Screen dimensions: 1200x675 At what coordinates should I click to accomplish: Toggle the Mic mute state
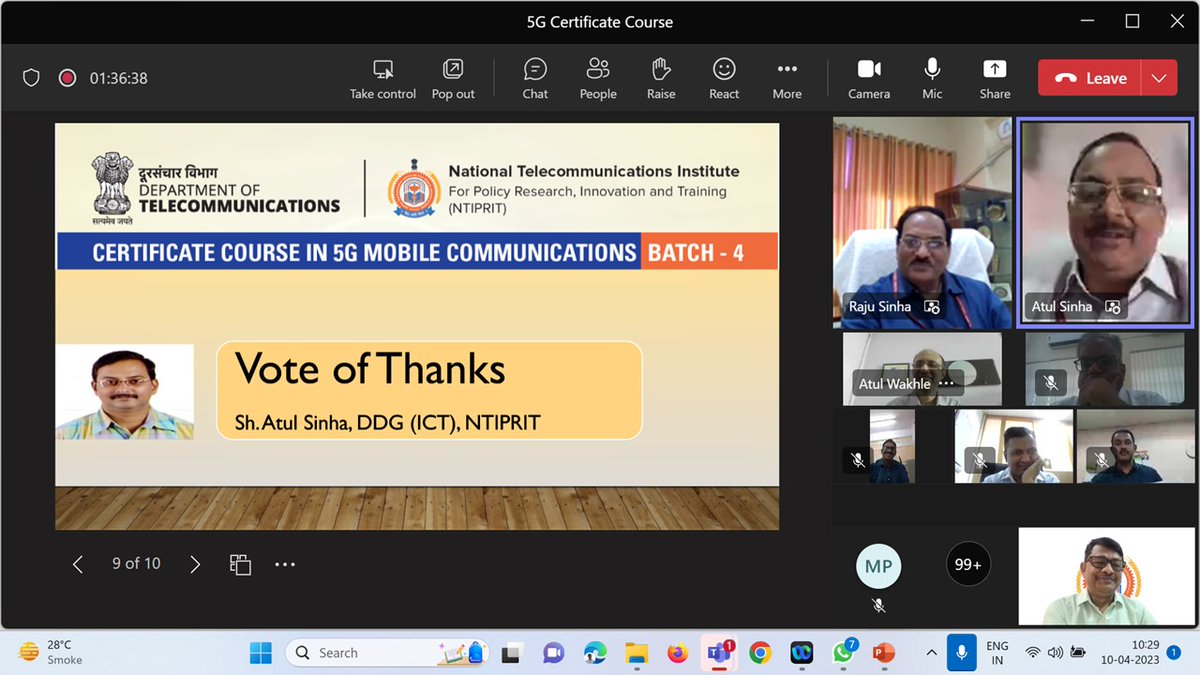tap(932, 78)
